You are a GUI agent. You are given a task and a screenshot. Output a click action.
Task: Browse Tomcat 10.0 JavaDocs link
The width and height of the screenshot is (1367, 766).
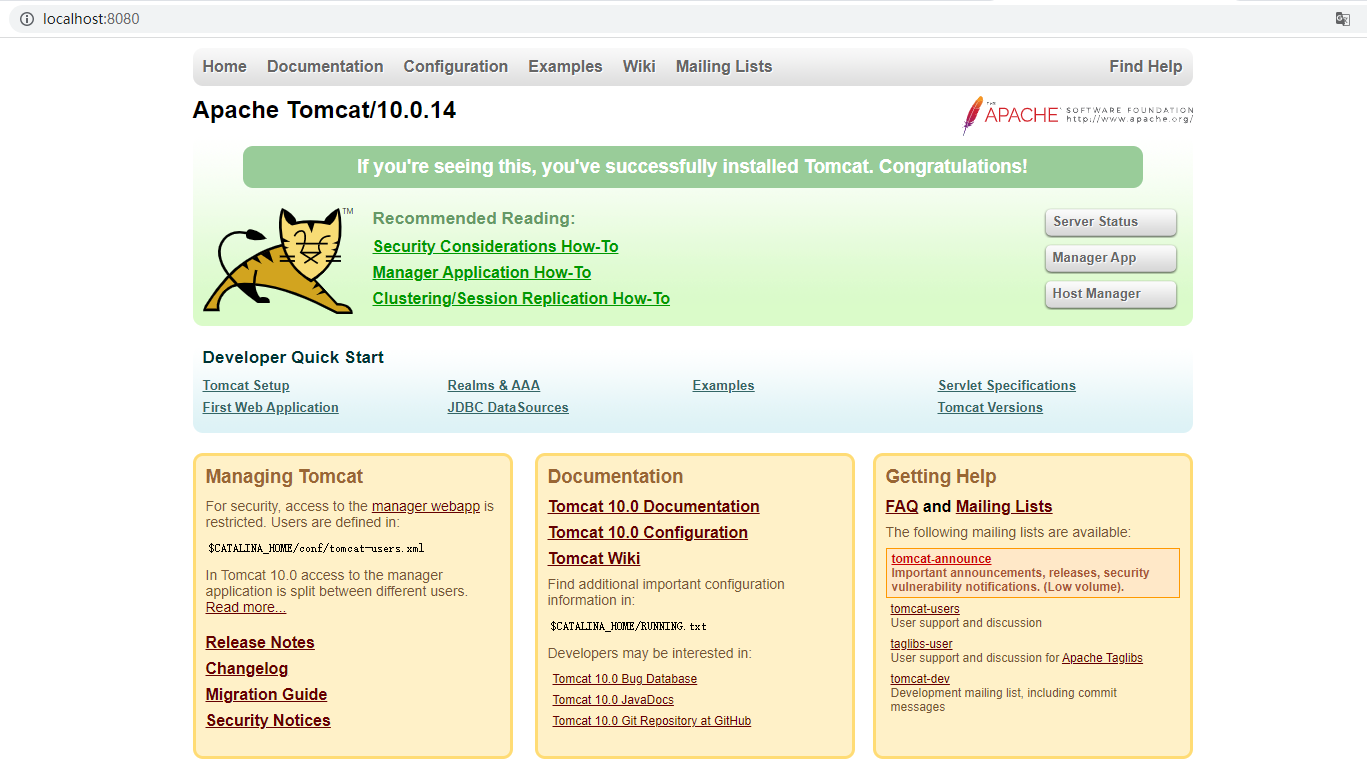[x=613, y=700]
